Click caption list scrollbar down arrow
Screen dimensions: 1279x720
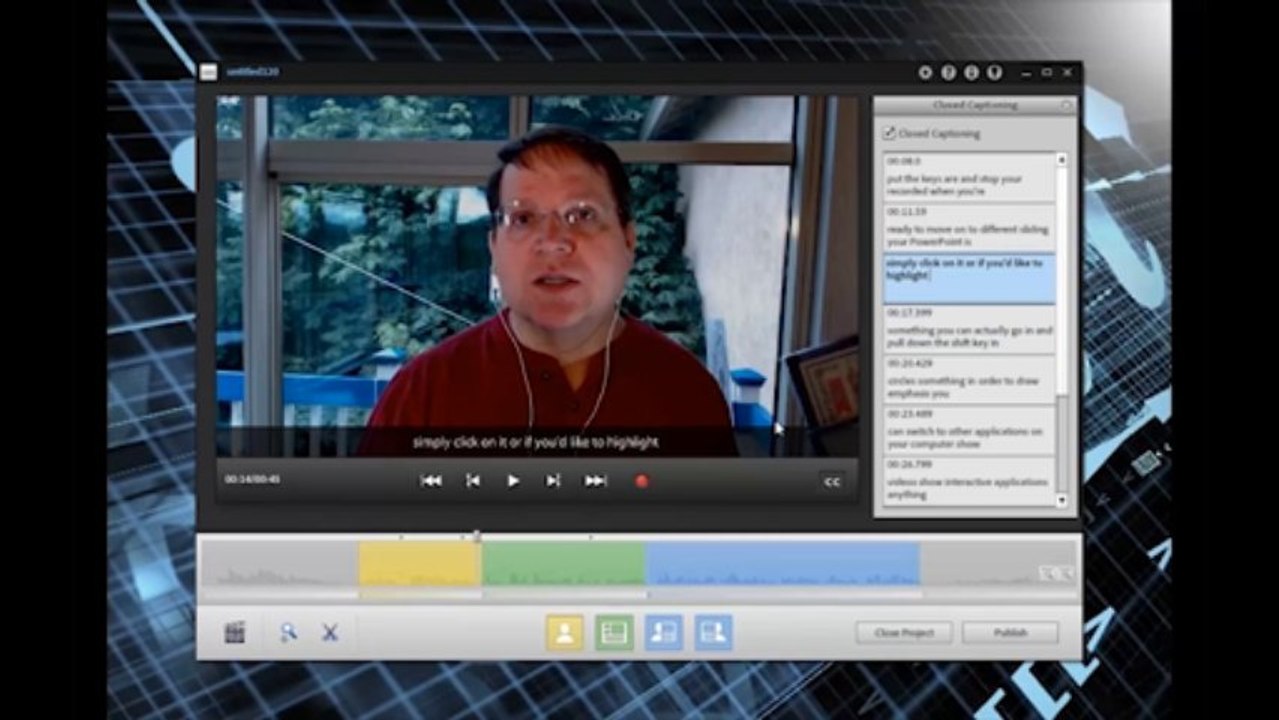1062,500
